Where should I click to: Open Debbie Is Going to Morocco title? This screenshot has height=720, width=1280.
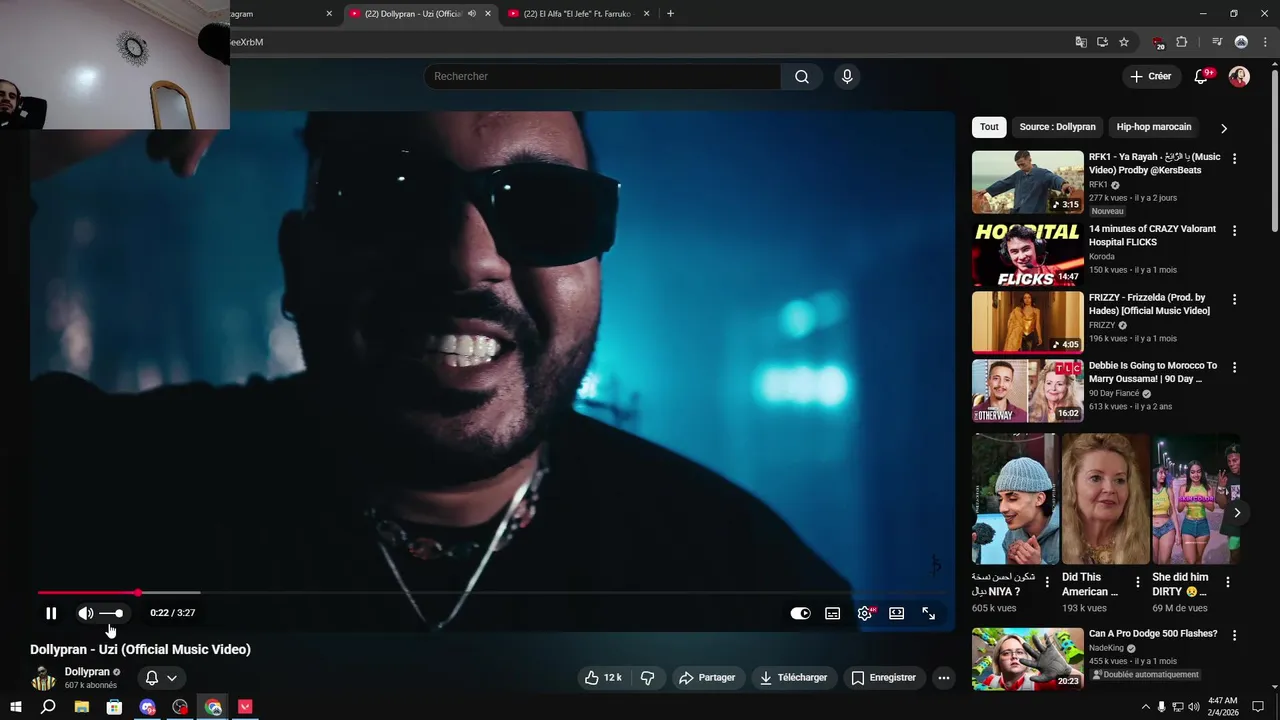tap(1153, 372)
